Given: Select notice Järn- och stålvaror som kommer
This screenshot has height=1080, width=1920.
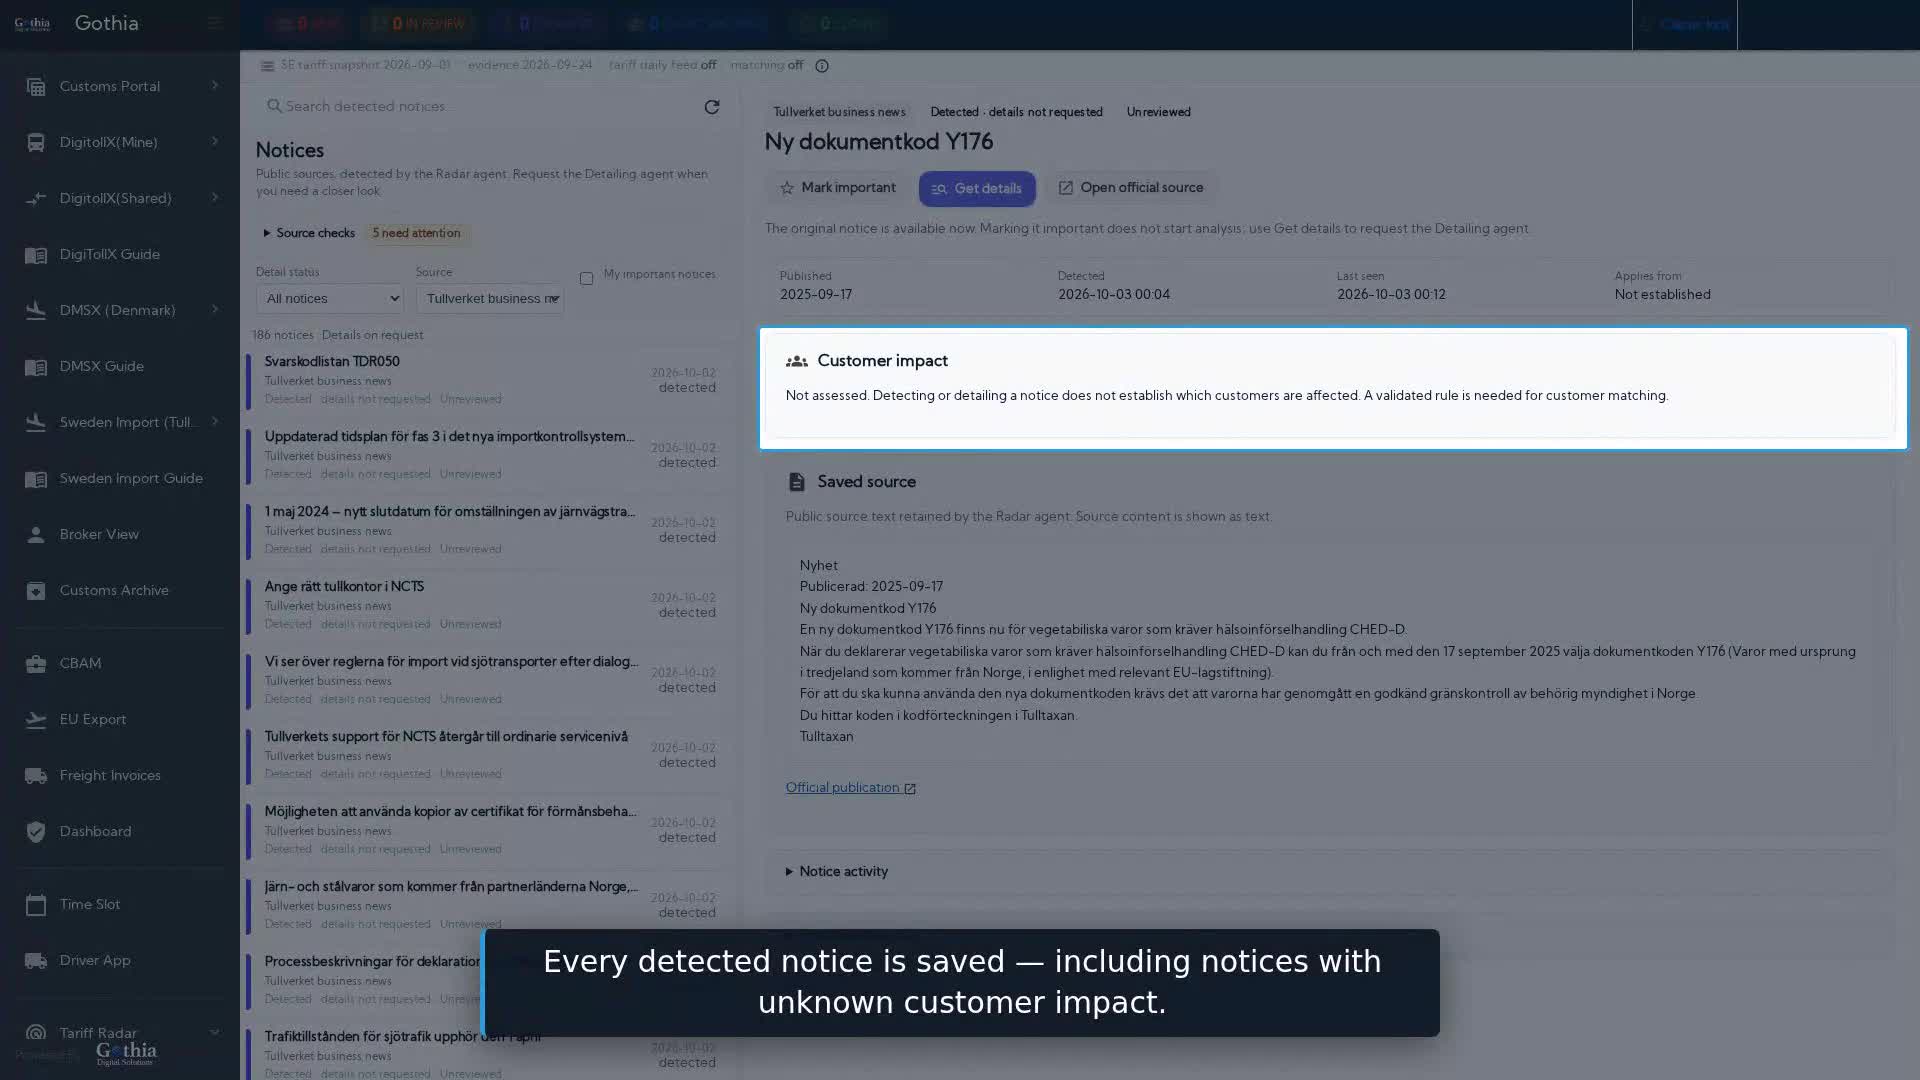Looking at the screenshot, I should click(x=488, y=905).
